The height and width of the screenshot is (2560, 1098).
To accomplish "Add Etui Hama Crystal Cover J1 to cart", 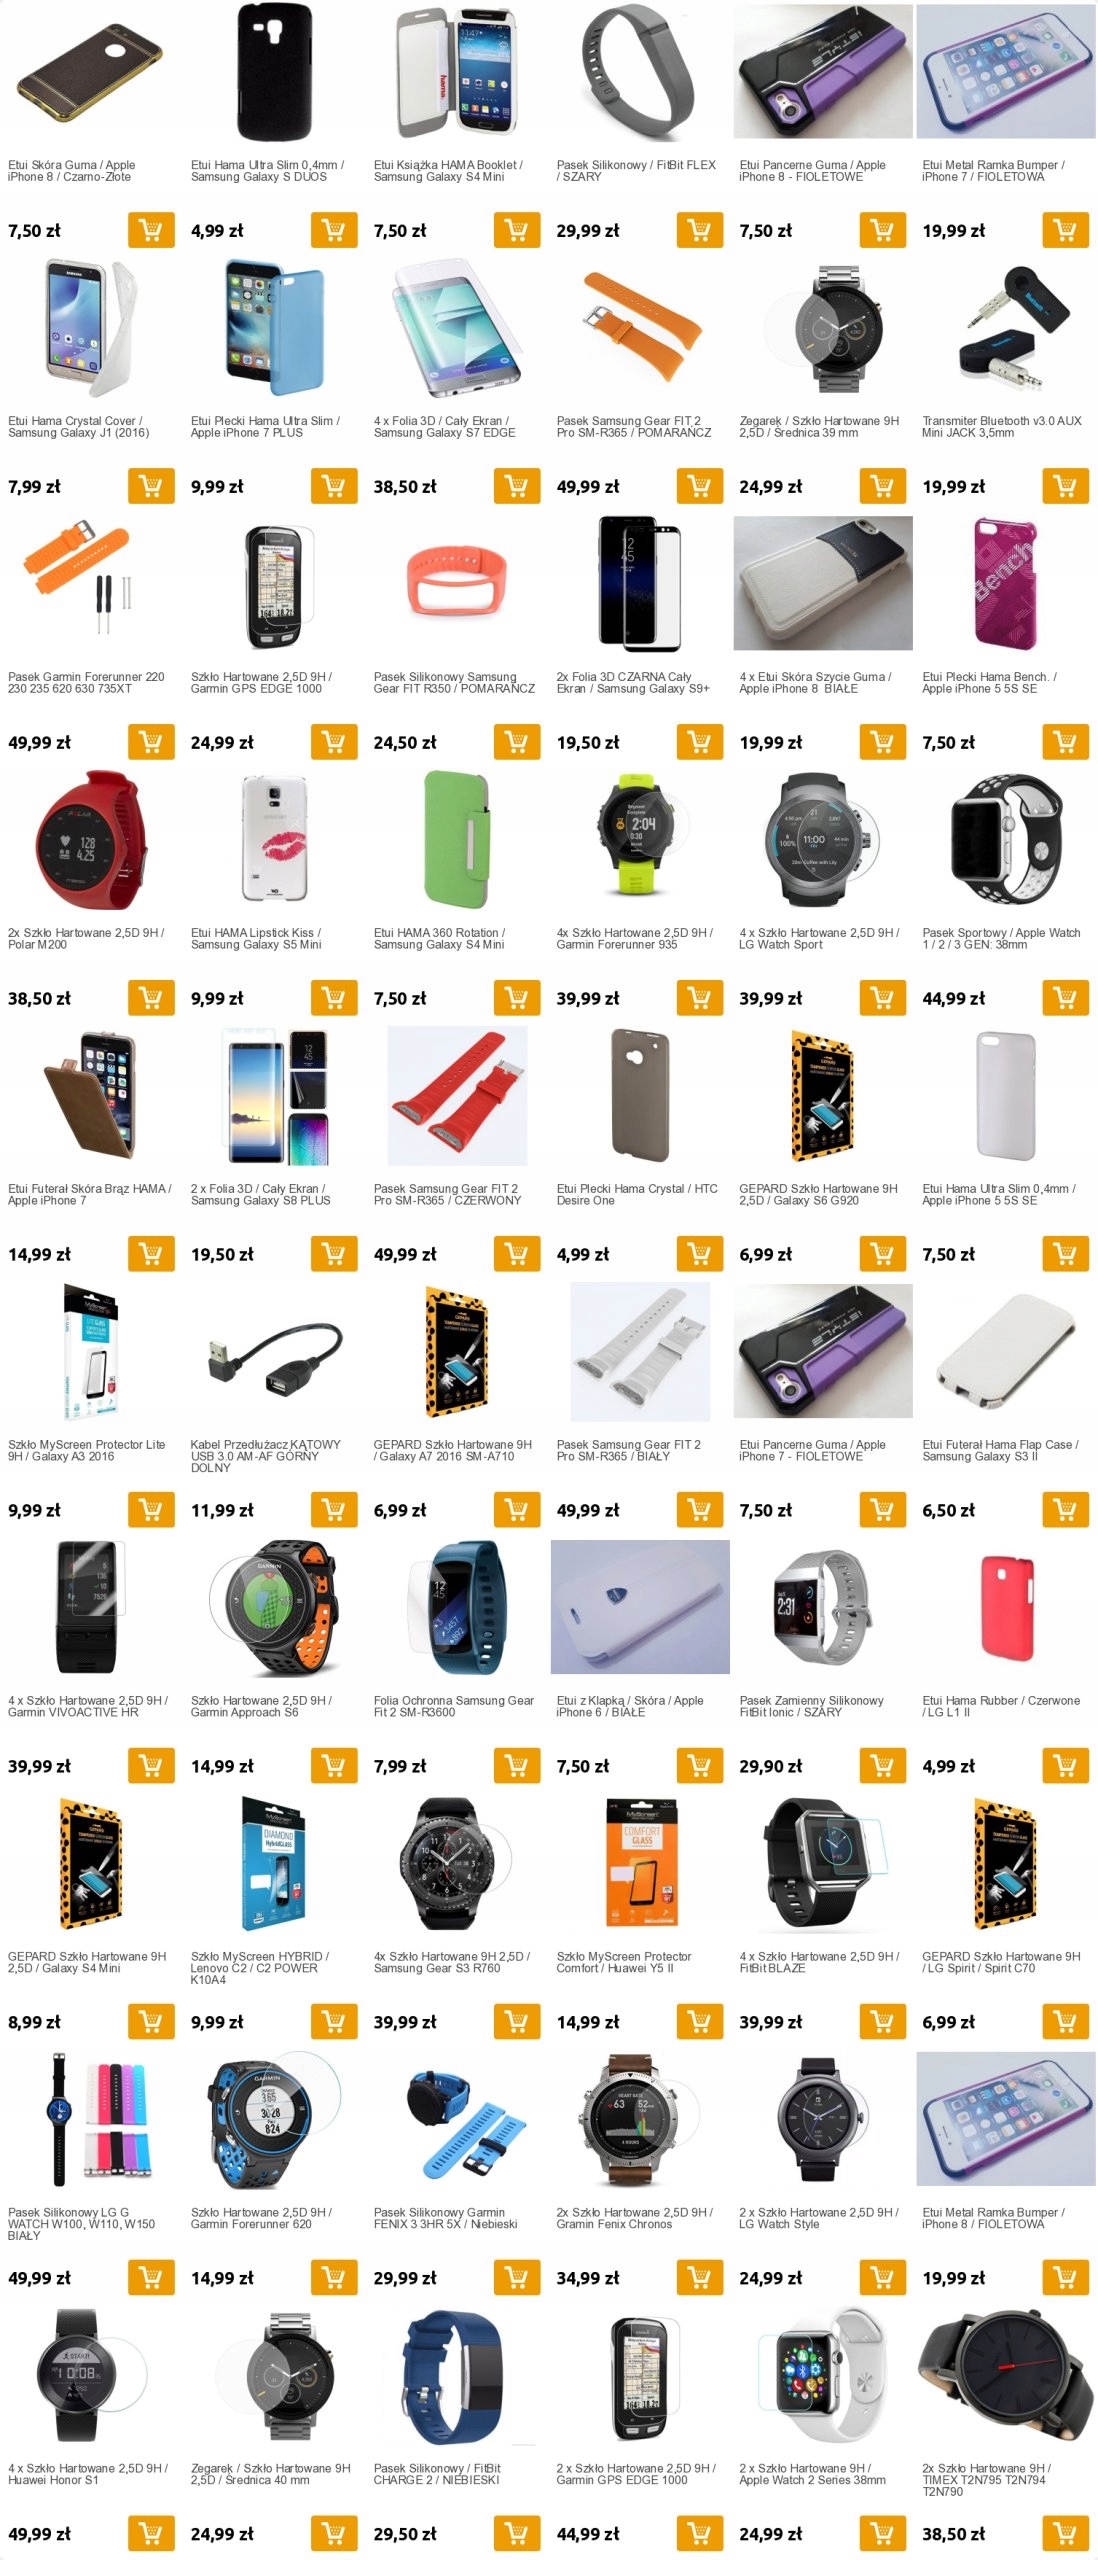I will [x=151, y=487].
